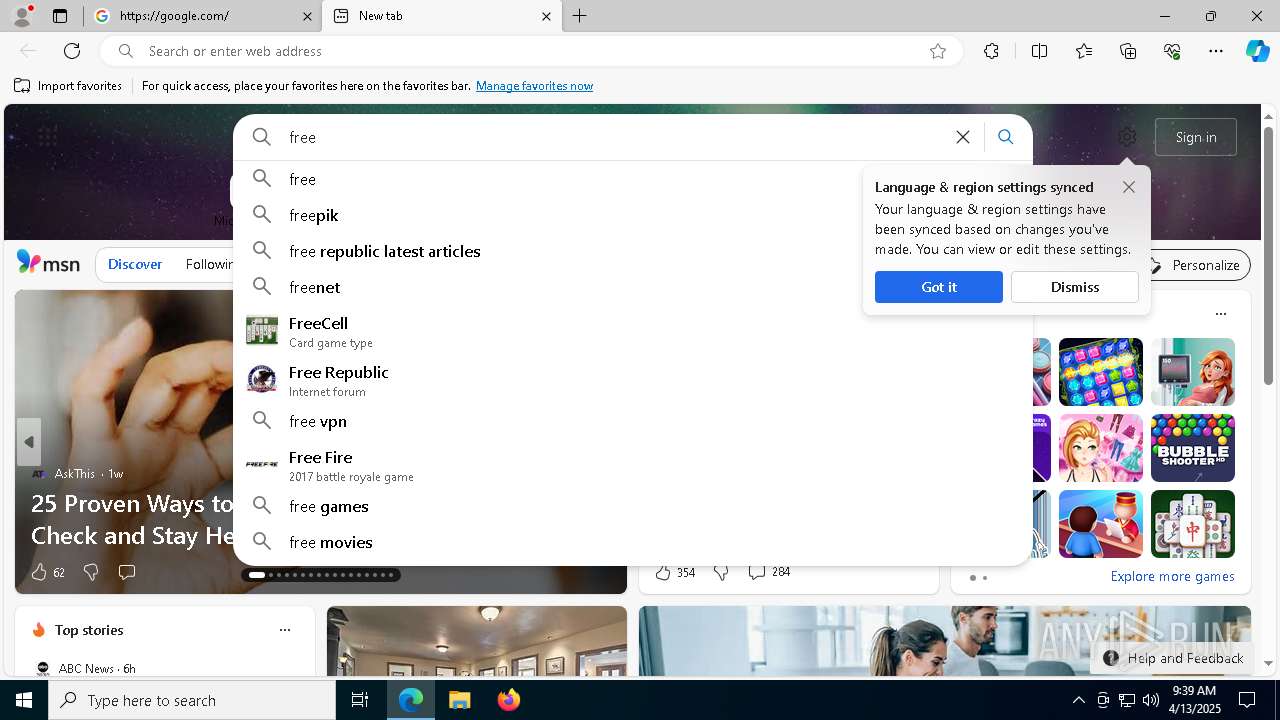Image resolution: width=1280 pixels, height=720 pixels.
Task: Click the taskbar search box
Action: [x=192, y=700]
